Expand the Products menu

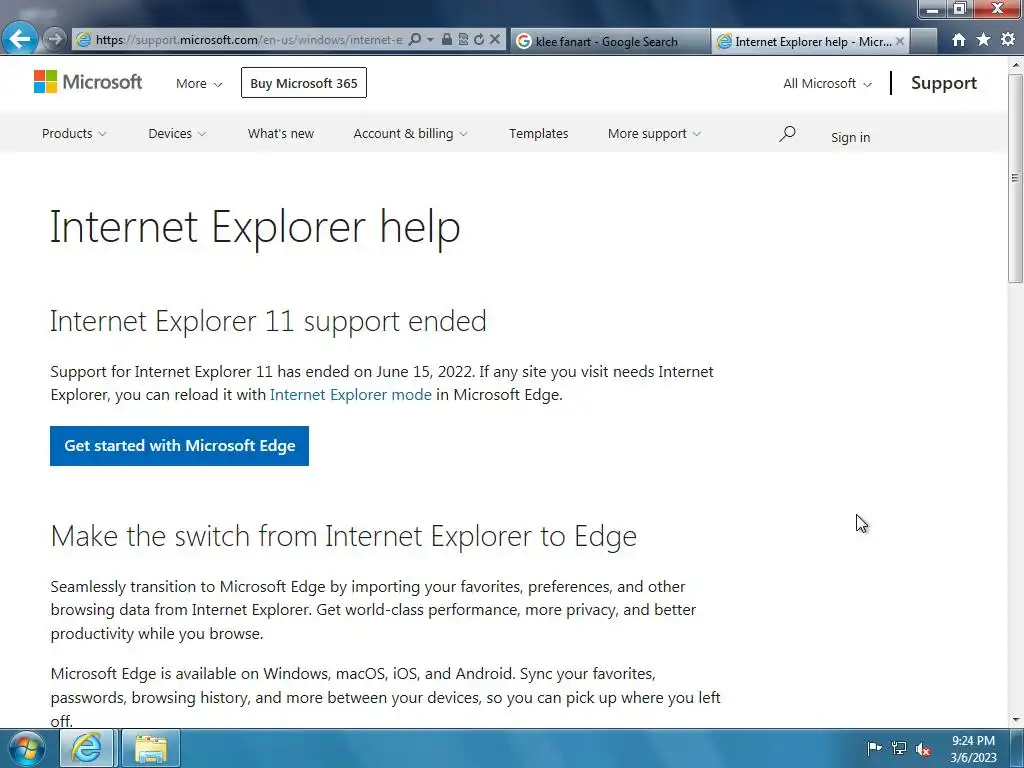[x=74, y=133]
